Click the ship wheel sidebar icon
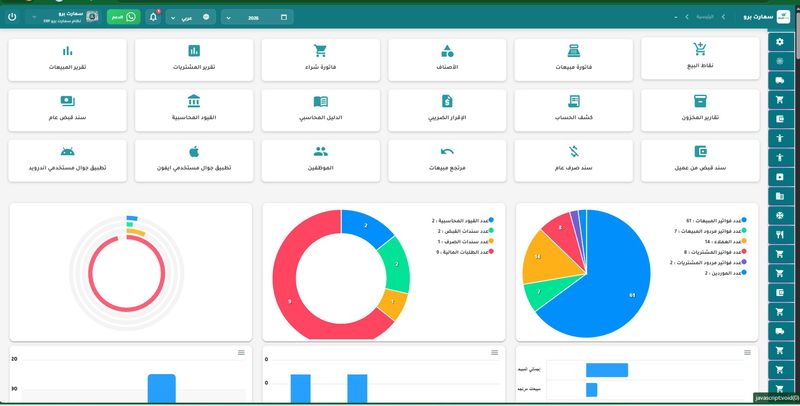Image resolution: width=800 pixels, height=406 pixels. click(779, 215)
